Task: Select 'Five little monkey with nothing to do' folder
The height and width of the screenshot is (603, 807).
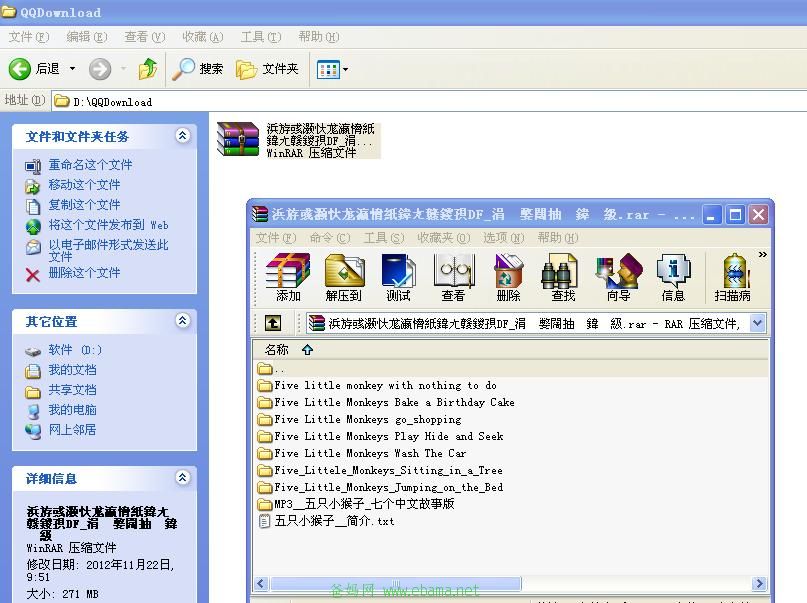Action: (x=377, y=385)
